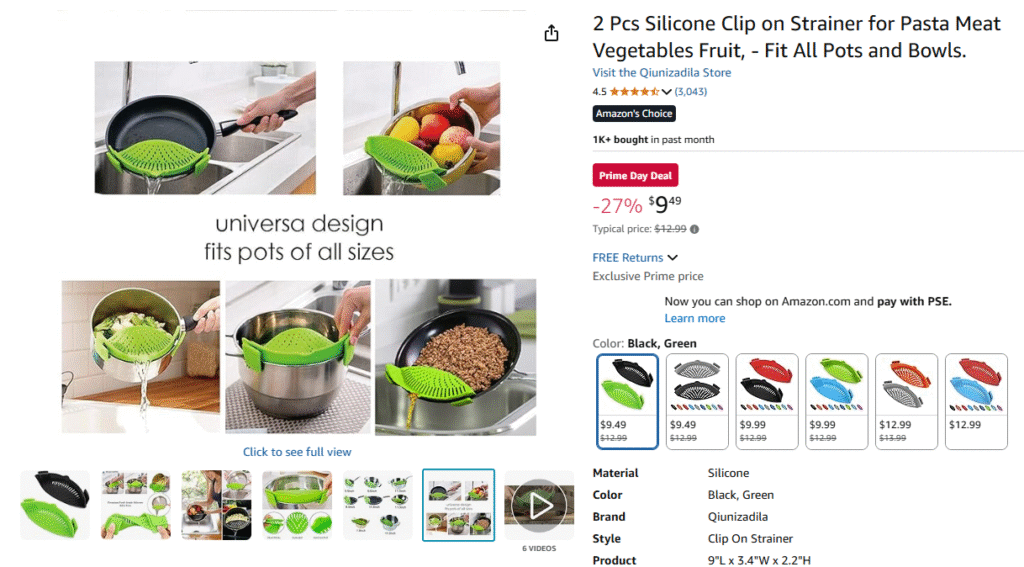This screenshot has height=567, width=1024.
Task: Select the Black, Green color swatch
Action: 627,401
